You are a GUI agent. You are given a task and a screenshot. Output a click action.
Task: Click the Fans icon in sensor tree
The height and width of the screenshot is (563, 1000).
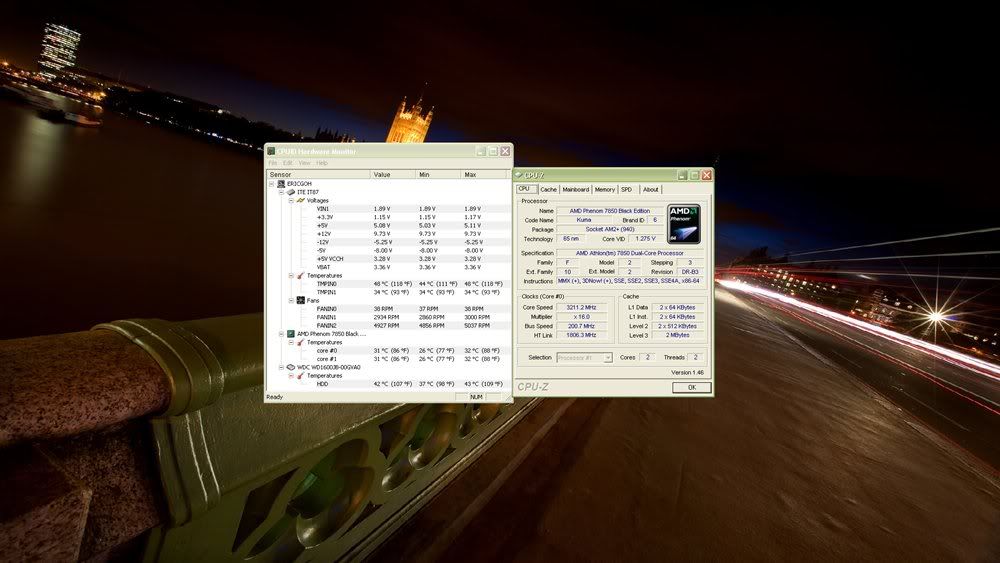pyautogui.click(x=299, y=300)
